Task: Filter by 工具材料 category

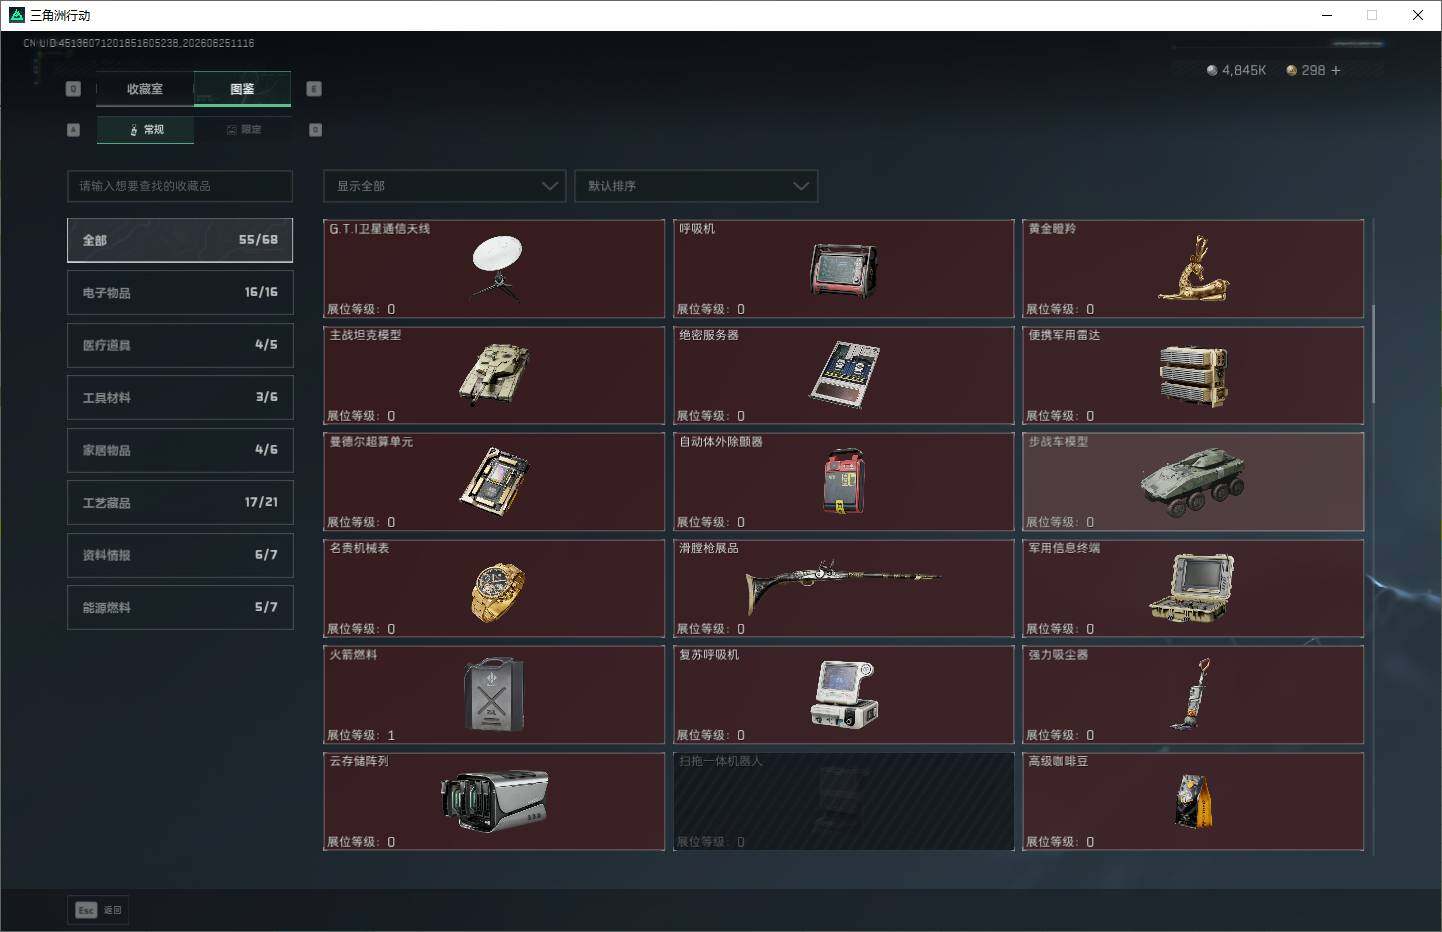Action: pyautogui.click(x=180, y=397)
